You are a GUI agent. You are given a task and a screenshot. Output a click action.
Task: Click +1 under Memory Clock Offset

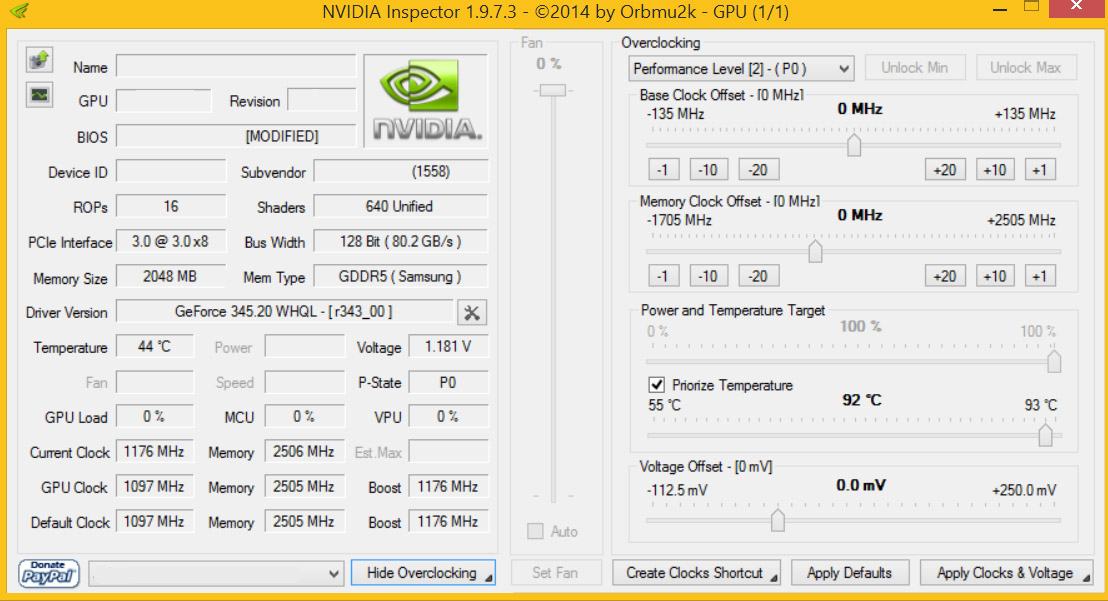click(1039, 275)
